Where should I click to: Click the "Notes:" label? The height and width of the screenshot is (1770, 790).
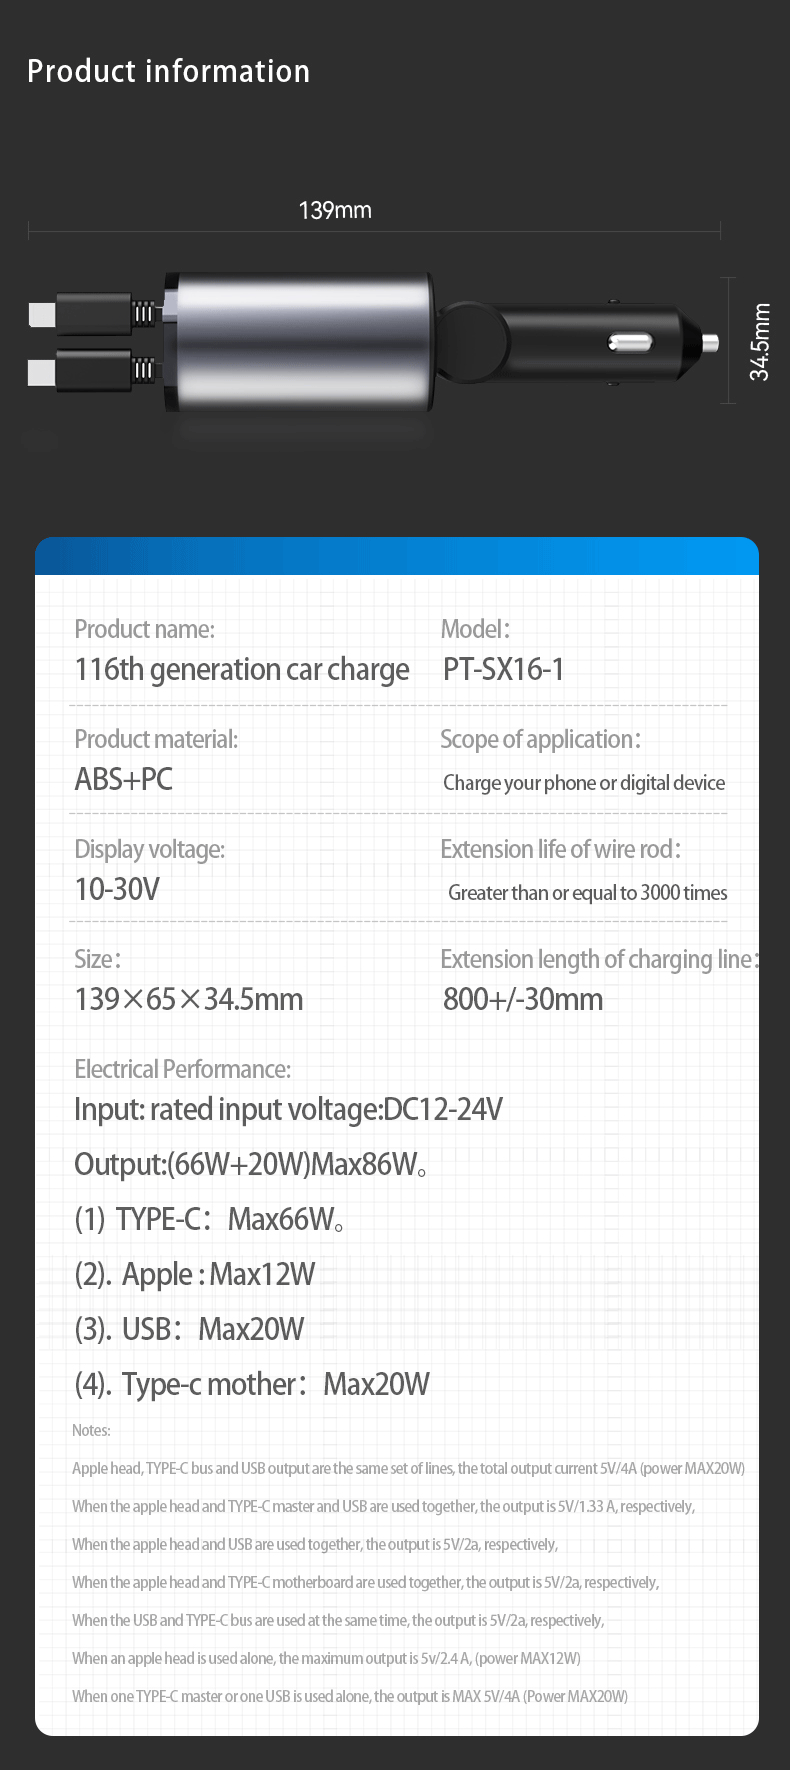coord(91,1430)
